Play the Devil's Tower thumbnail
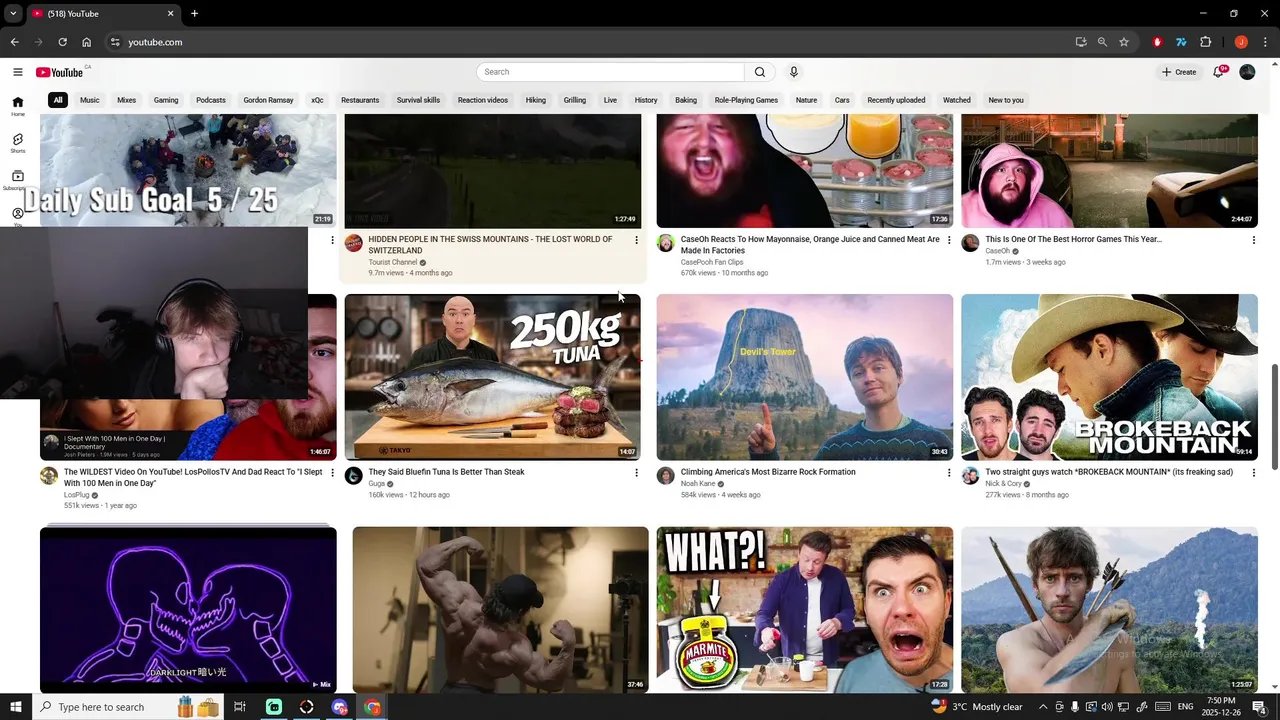The image size is (1280, 720). coord(805,377)
